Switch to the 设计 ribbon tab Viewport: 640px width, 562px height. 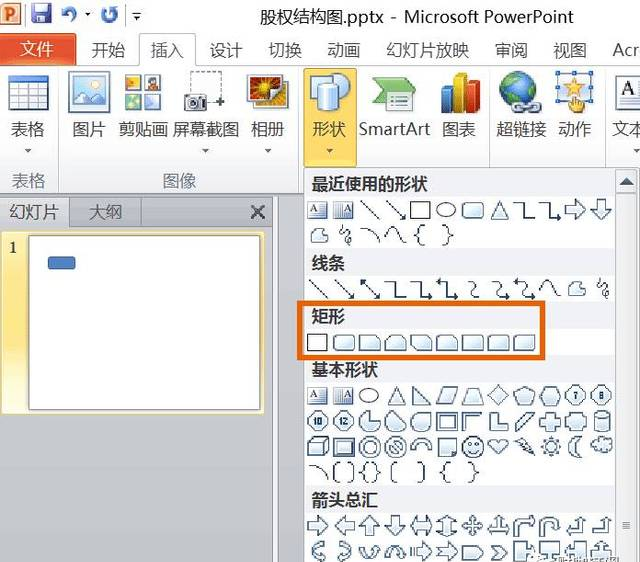pos(226,50)
